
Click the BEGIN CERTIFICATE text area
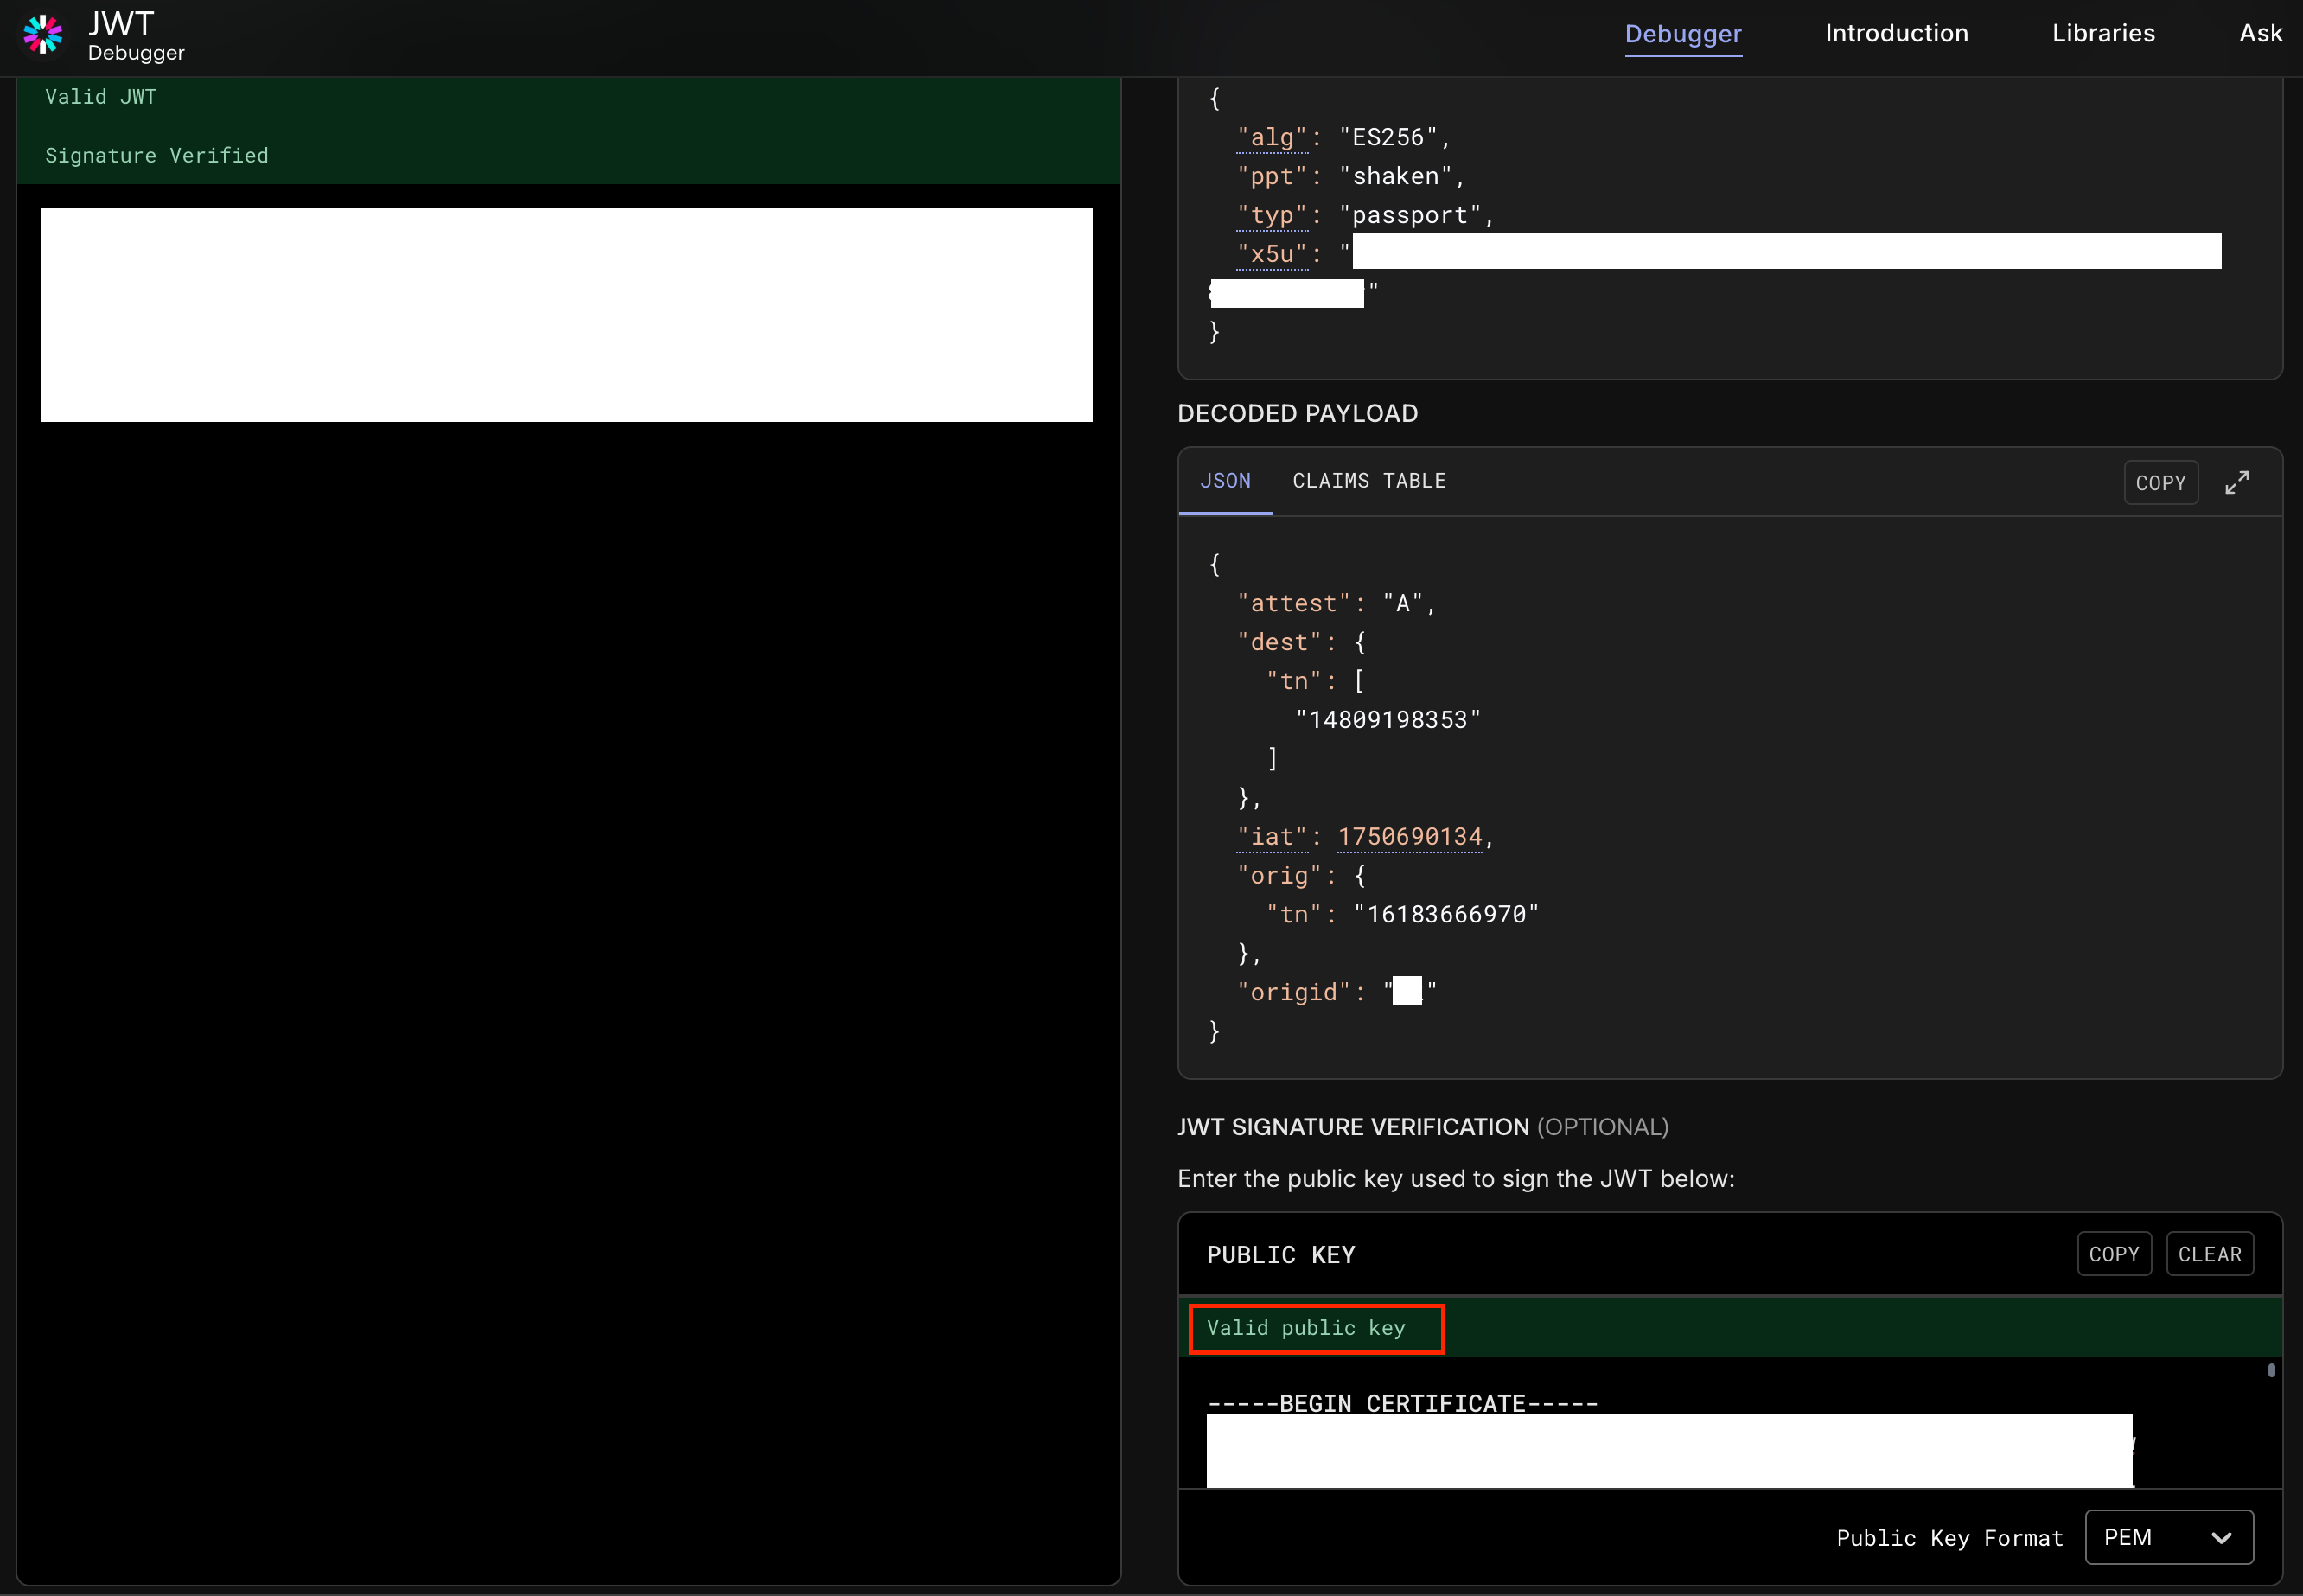(x=1401, y=1403)
